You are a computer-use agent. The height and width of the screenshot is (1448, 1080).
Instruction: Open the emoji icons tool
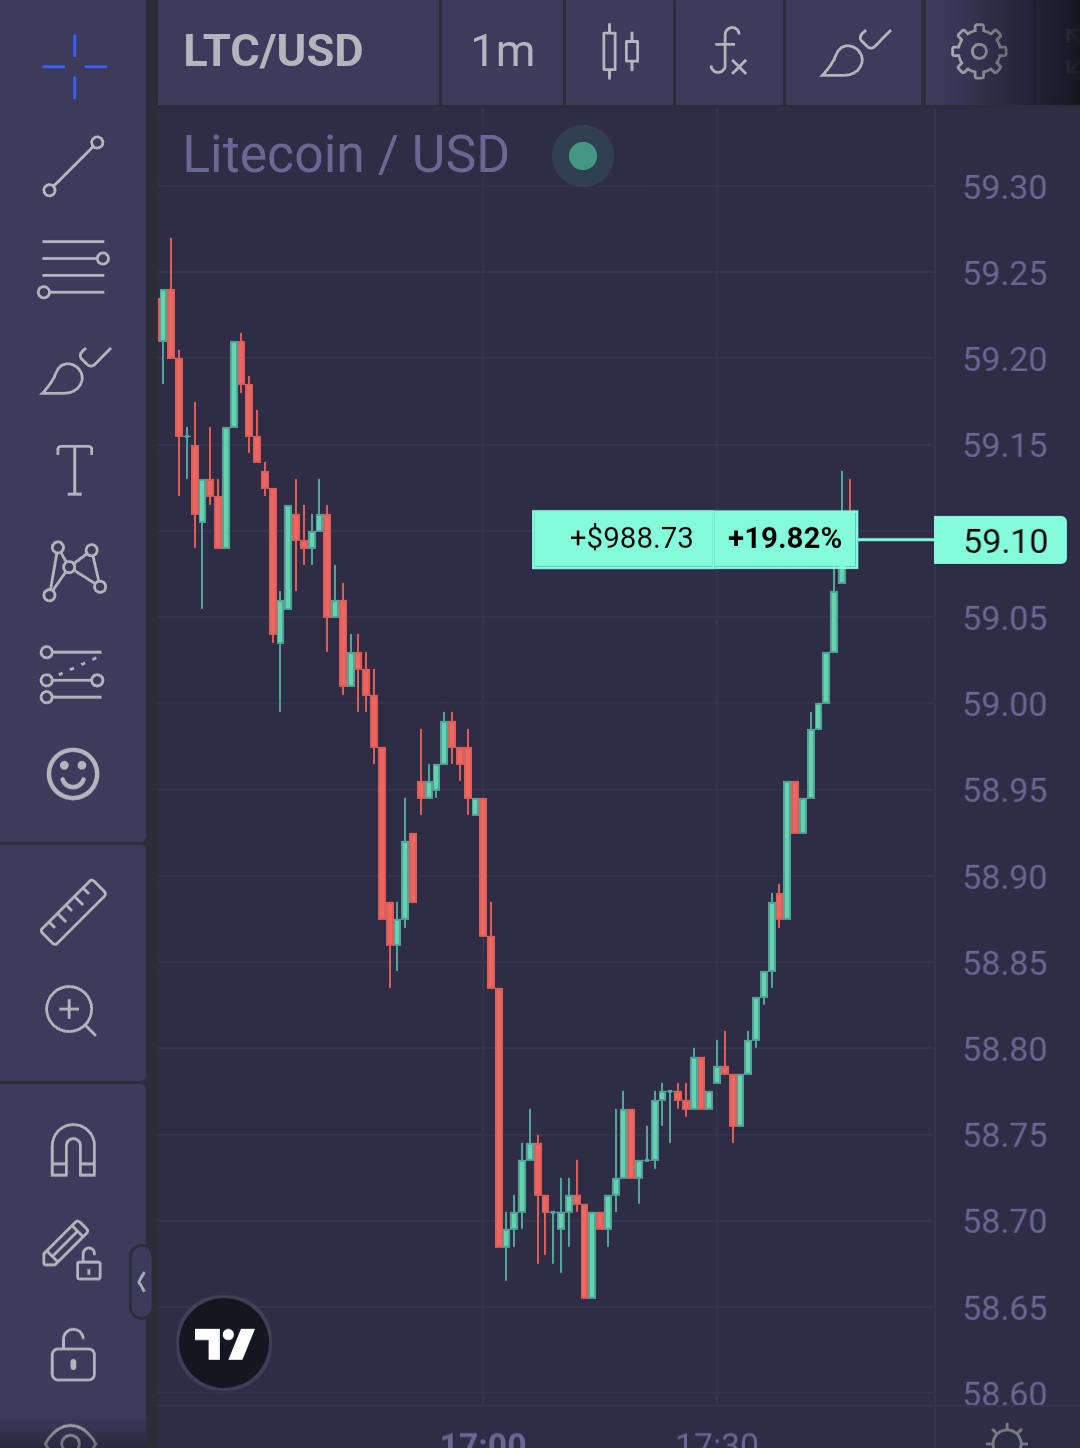click(x=73, y=773)
